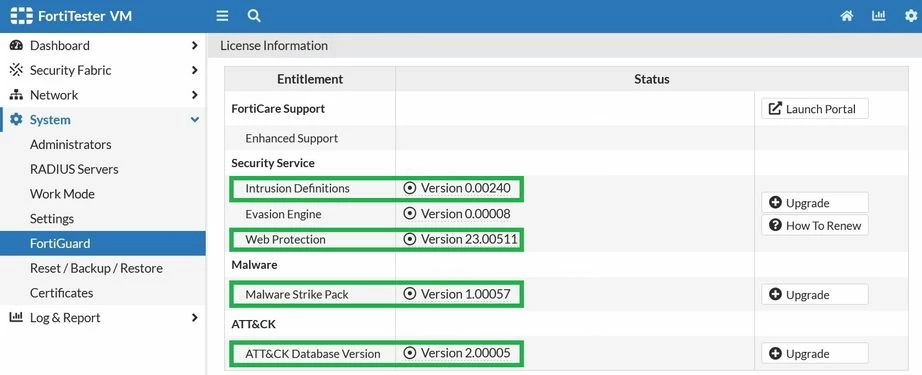
Task: Click the How To Renew button
Action: (x=814, y=225)
